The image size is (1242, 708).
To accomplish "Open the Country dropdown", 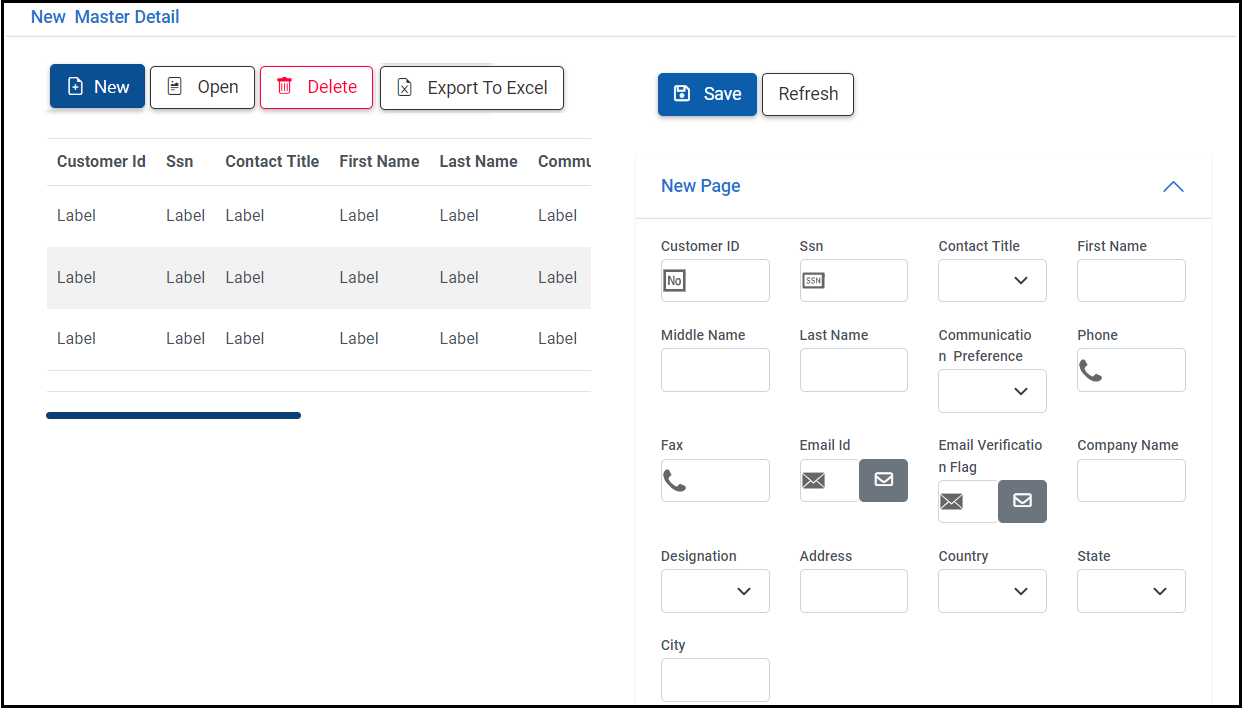I will coord(992,591).
